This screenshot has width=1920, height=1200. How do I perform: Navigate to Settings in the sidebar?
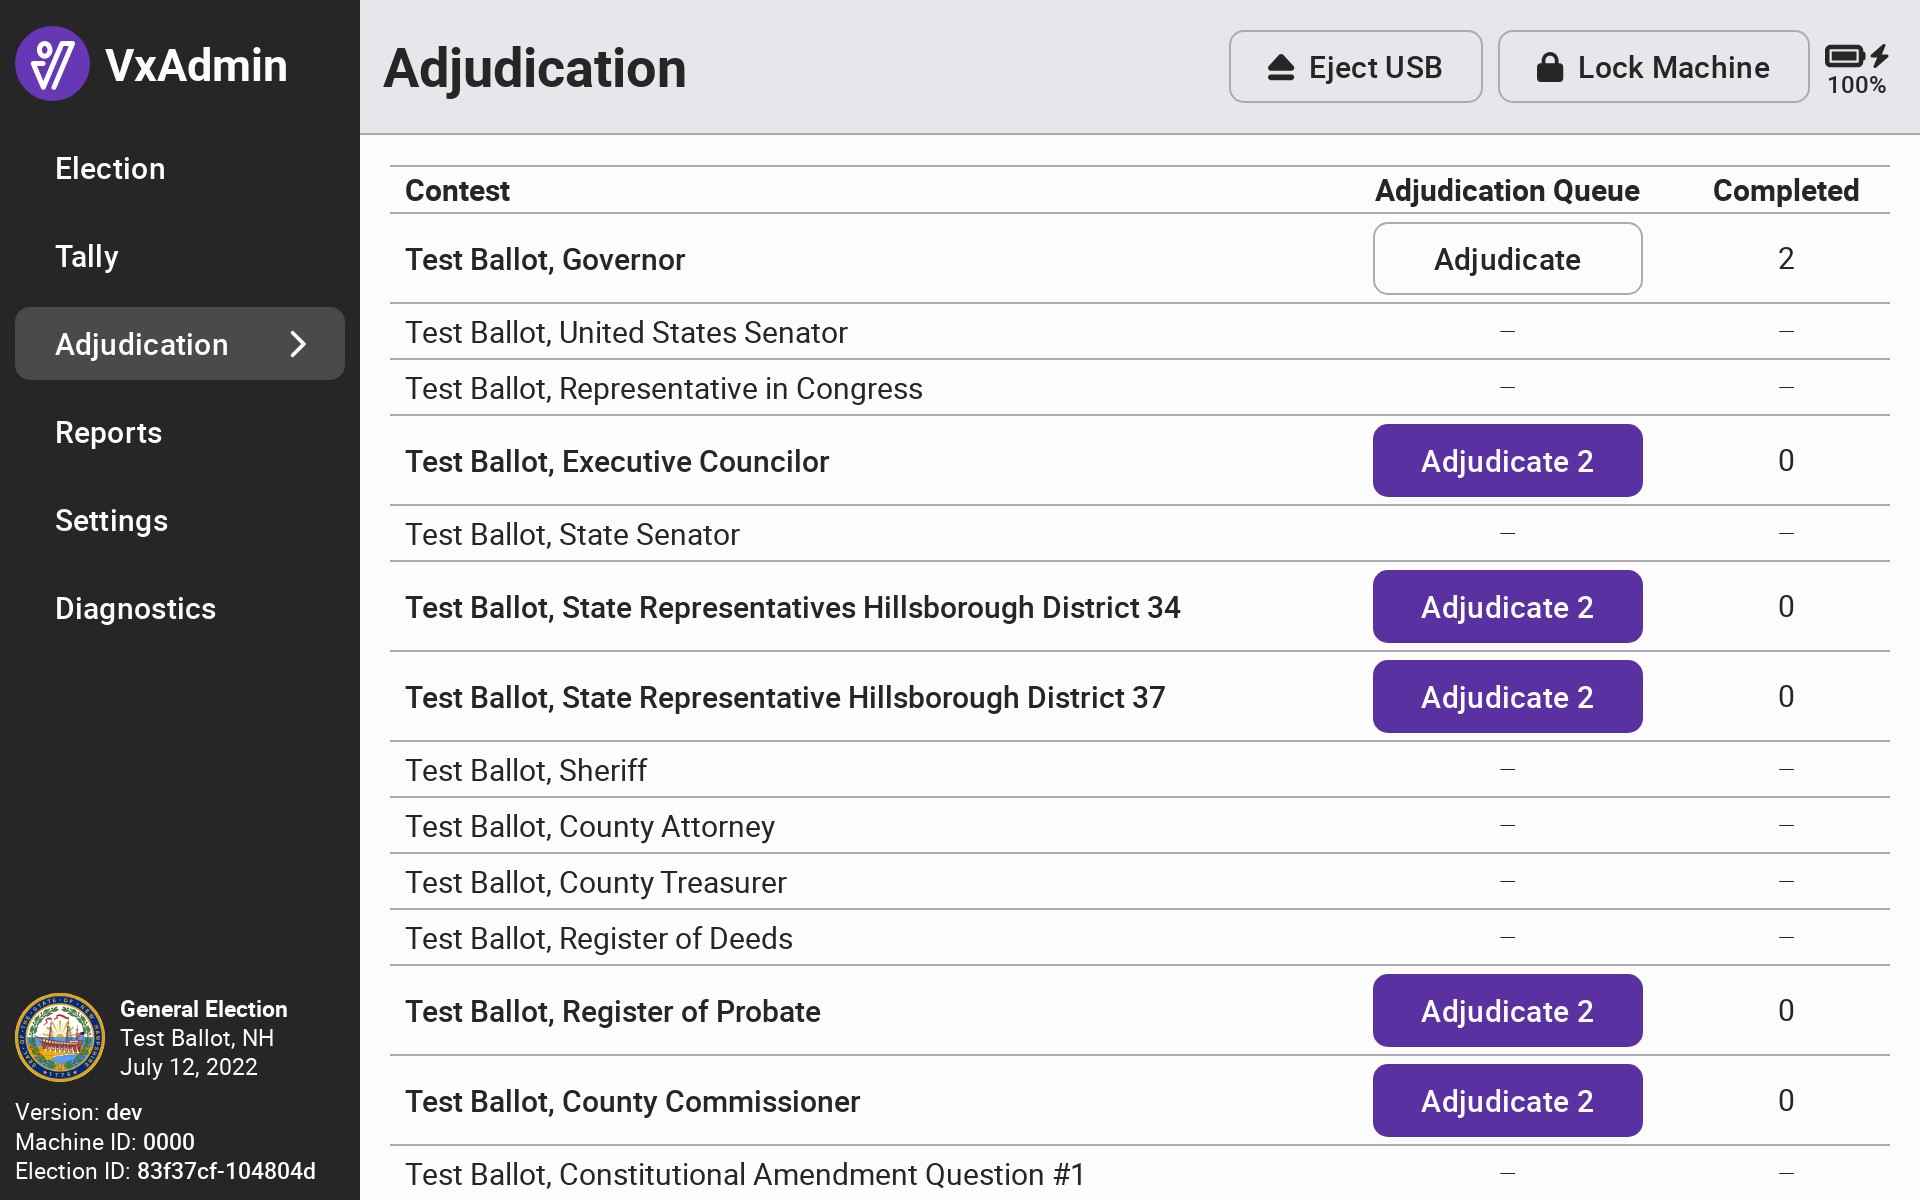pos(111,520)
